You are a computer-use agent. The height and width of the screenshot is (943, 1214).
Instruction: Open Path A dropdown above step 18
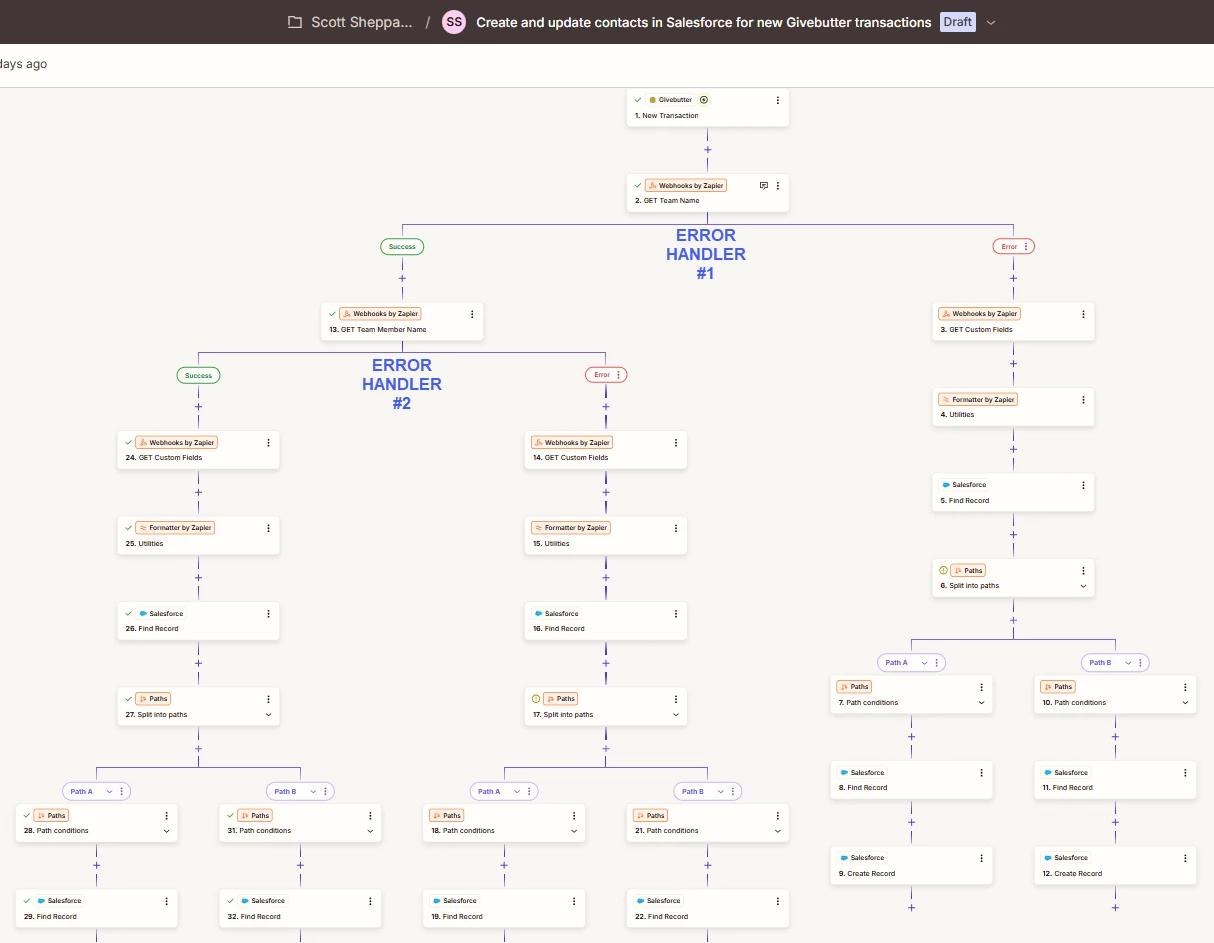[x=517, y=791]
